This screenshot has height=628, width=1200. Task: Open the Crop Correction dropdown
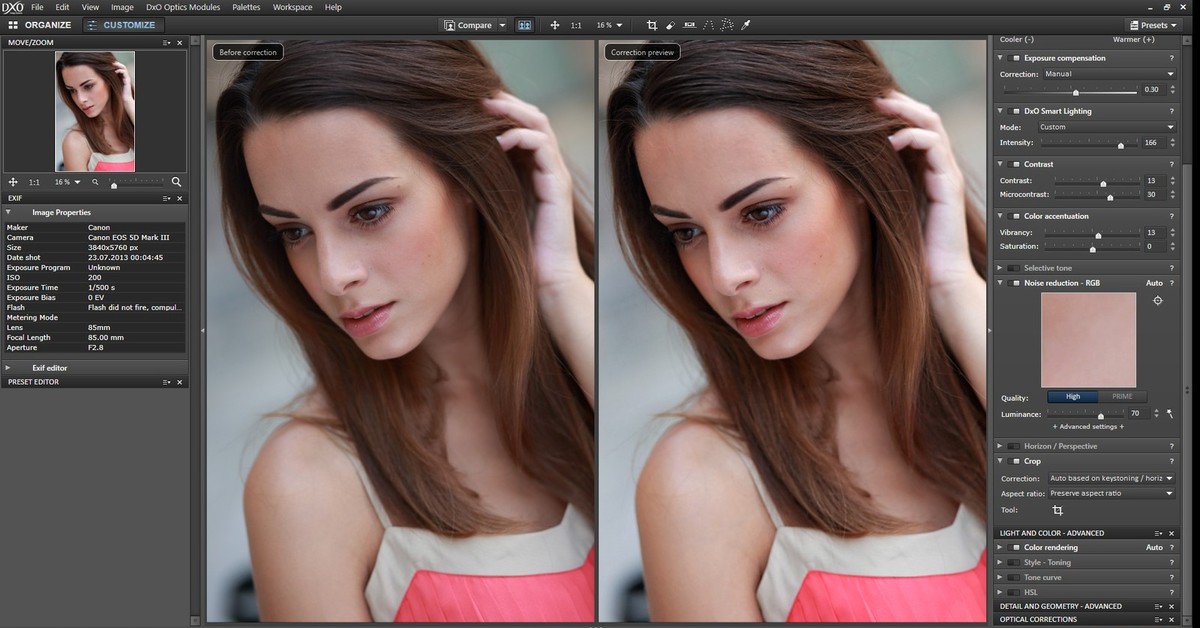pos(1111,478)
